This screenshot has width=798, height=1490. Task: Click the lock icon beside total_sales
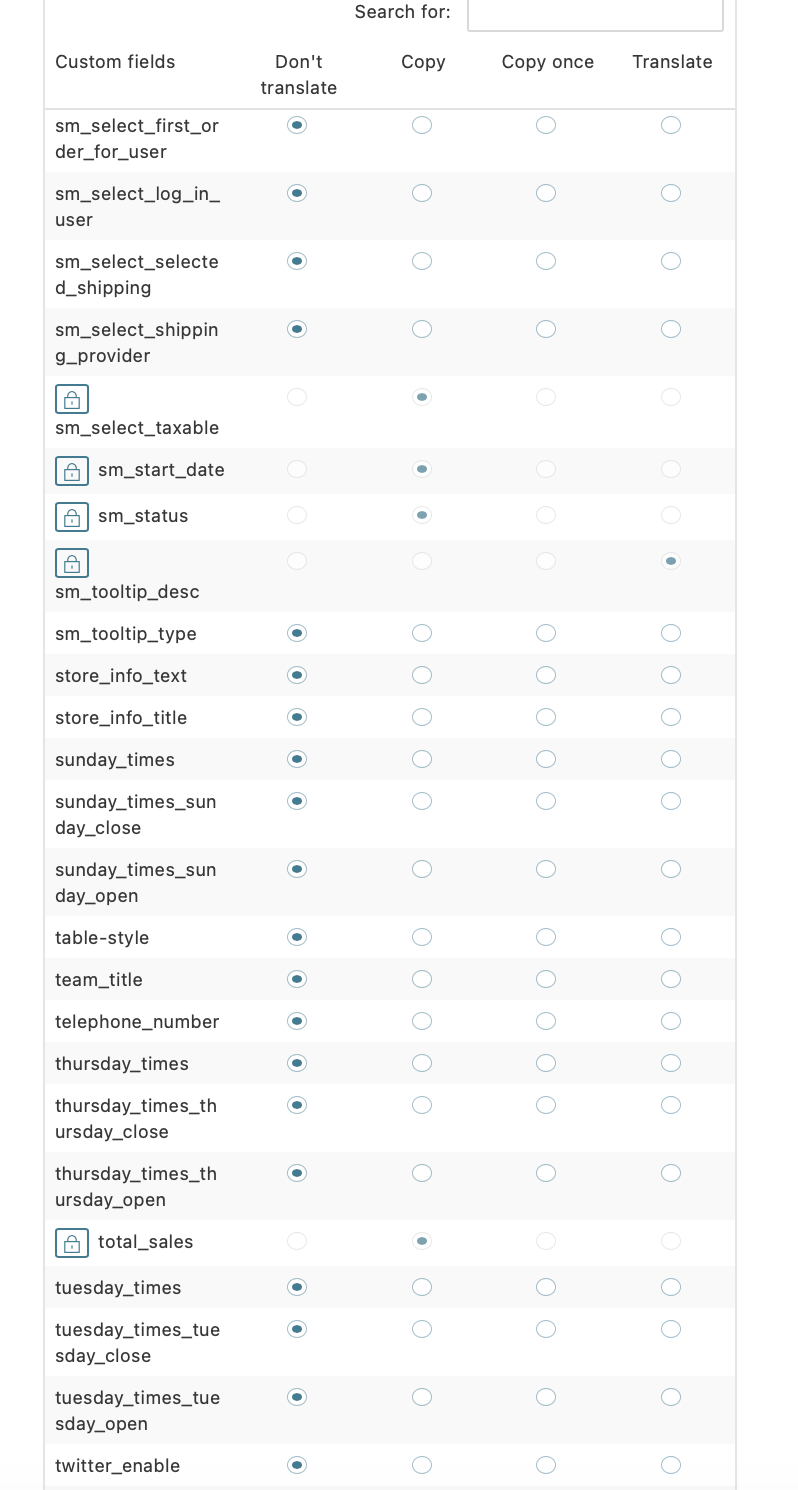click(72, 1242)
